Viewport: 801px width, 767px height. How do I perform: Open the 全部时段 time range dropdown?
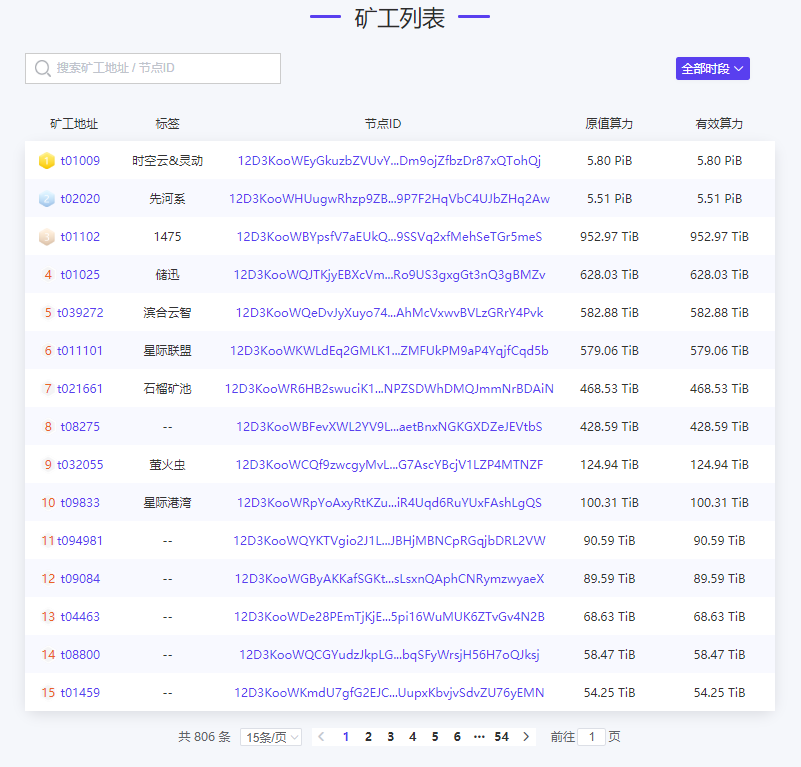coord(713,68)
